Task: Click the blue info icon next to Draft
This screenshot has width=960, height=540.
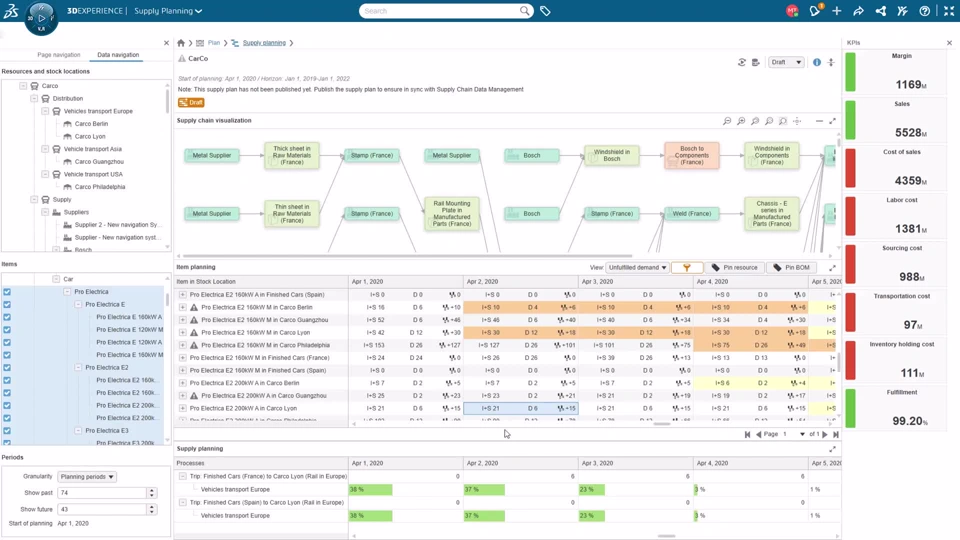Action: 817,62
